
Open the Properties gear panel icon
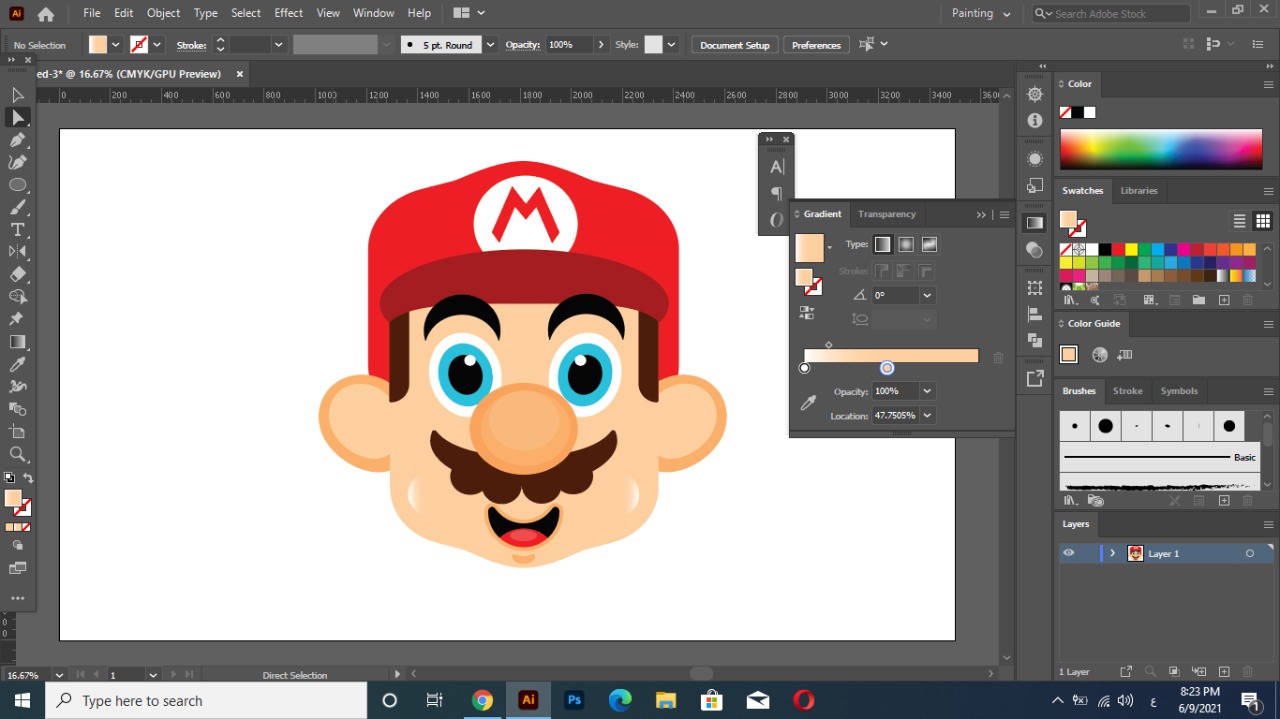[x=1035, y=94]
